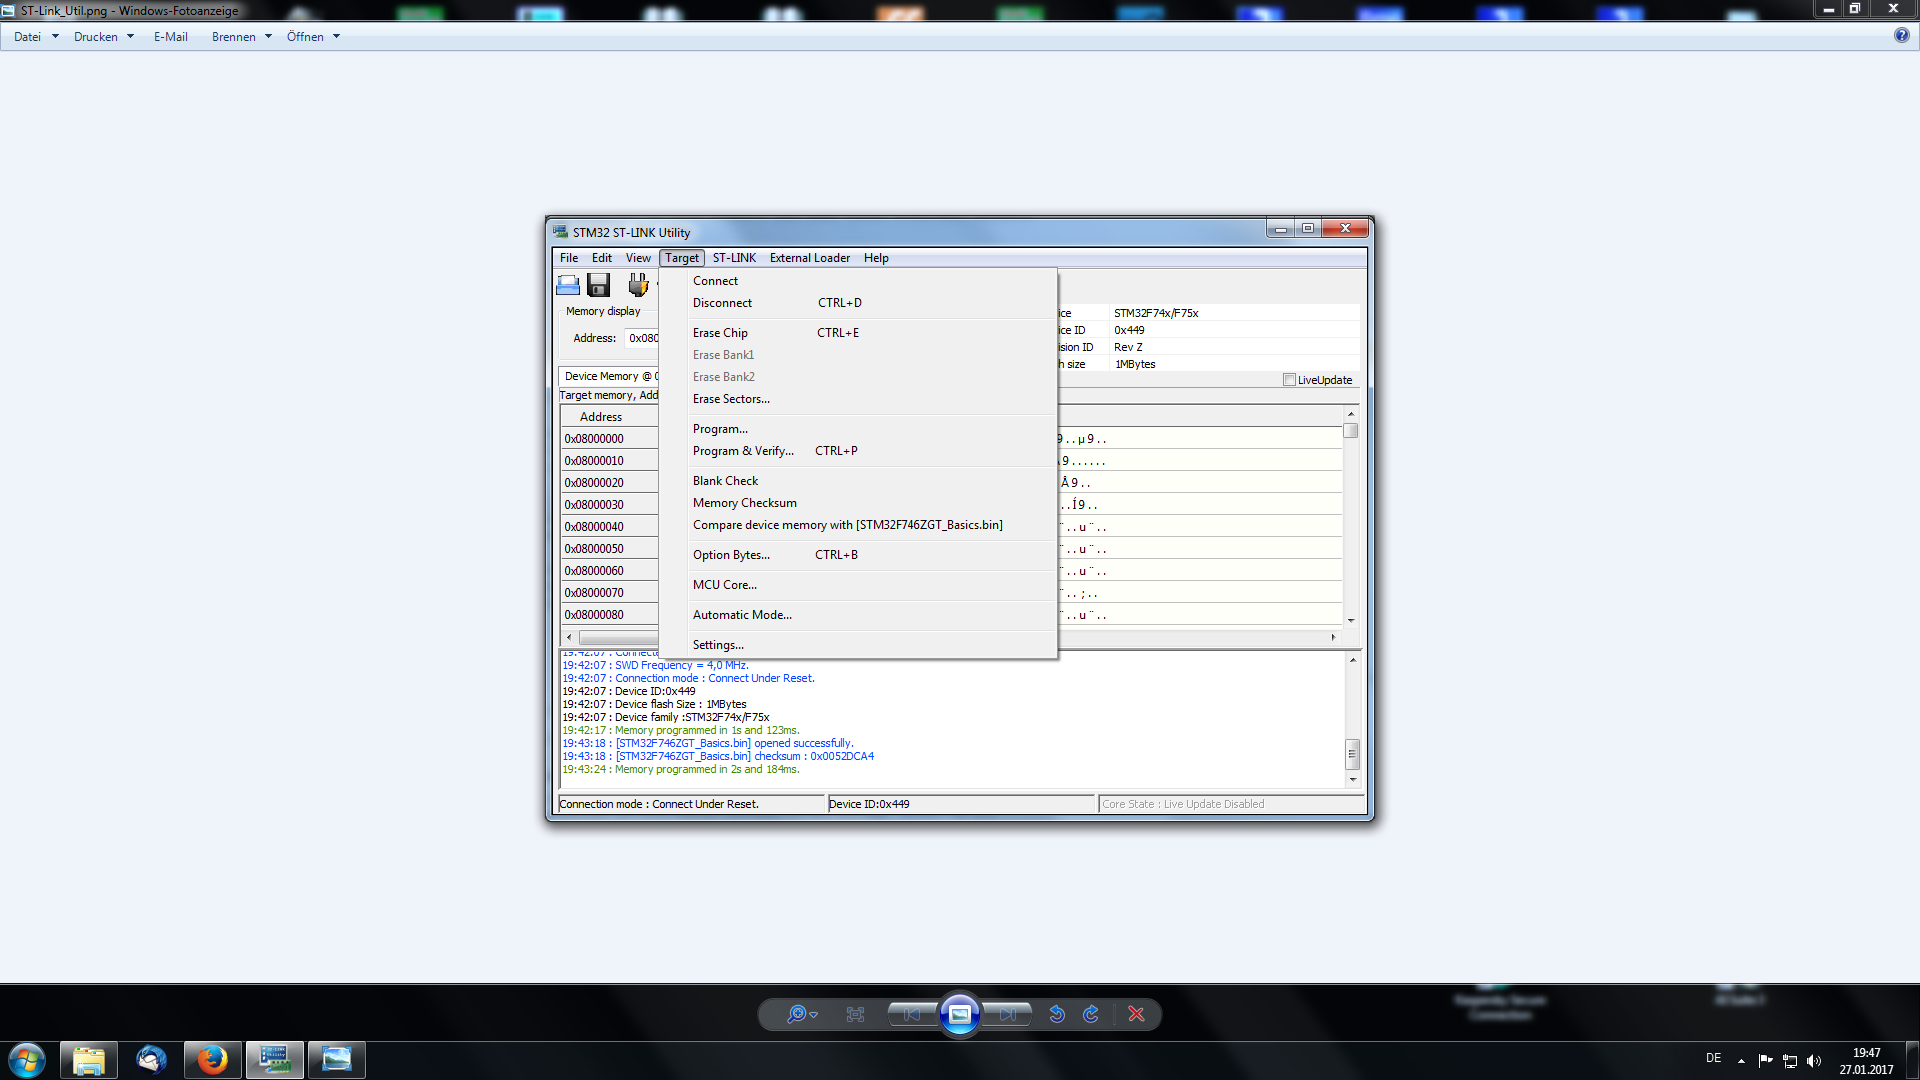Select Disconnect in the Target menu
The width and height of the screenshot is (1920, 1080).
pyautogui.click(x=858, y=303)
